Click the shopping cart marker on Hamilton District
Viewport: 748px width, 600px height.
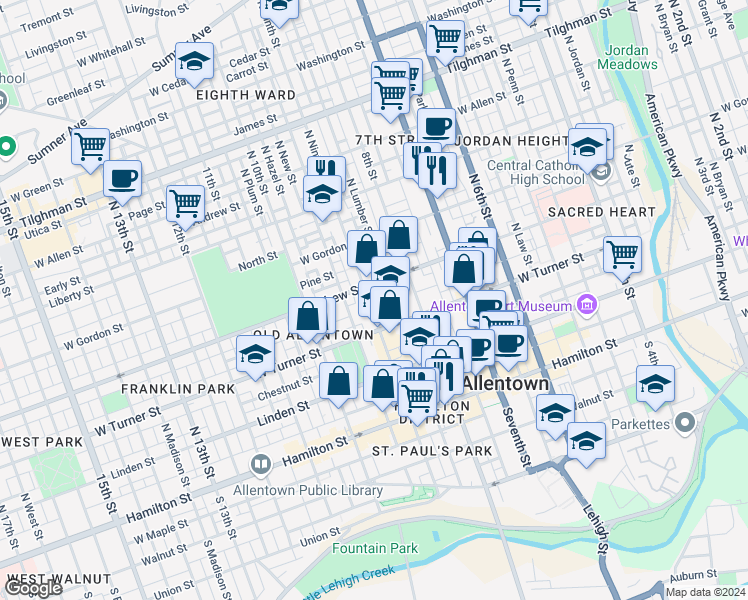417,399
